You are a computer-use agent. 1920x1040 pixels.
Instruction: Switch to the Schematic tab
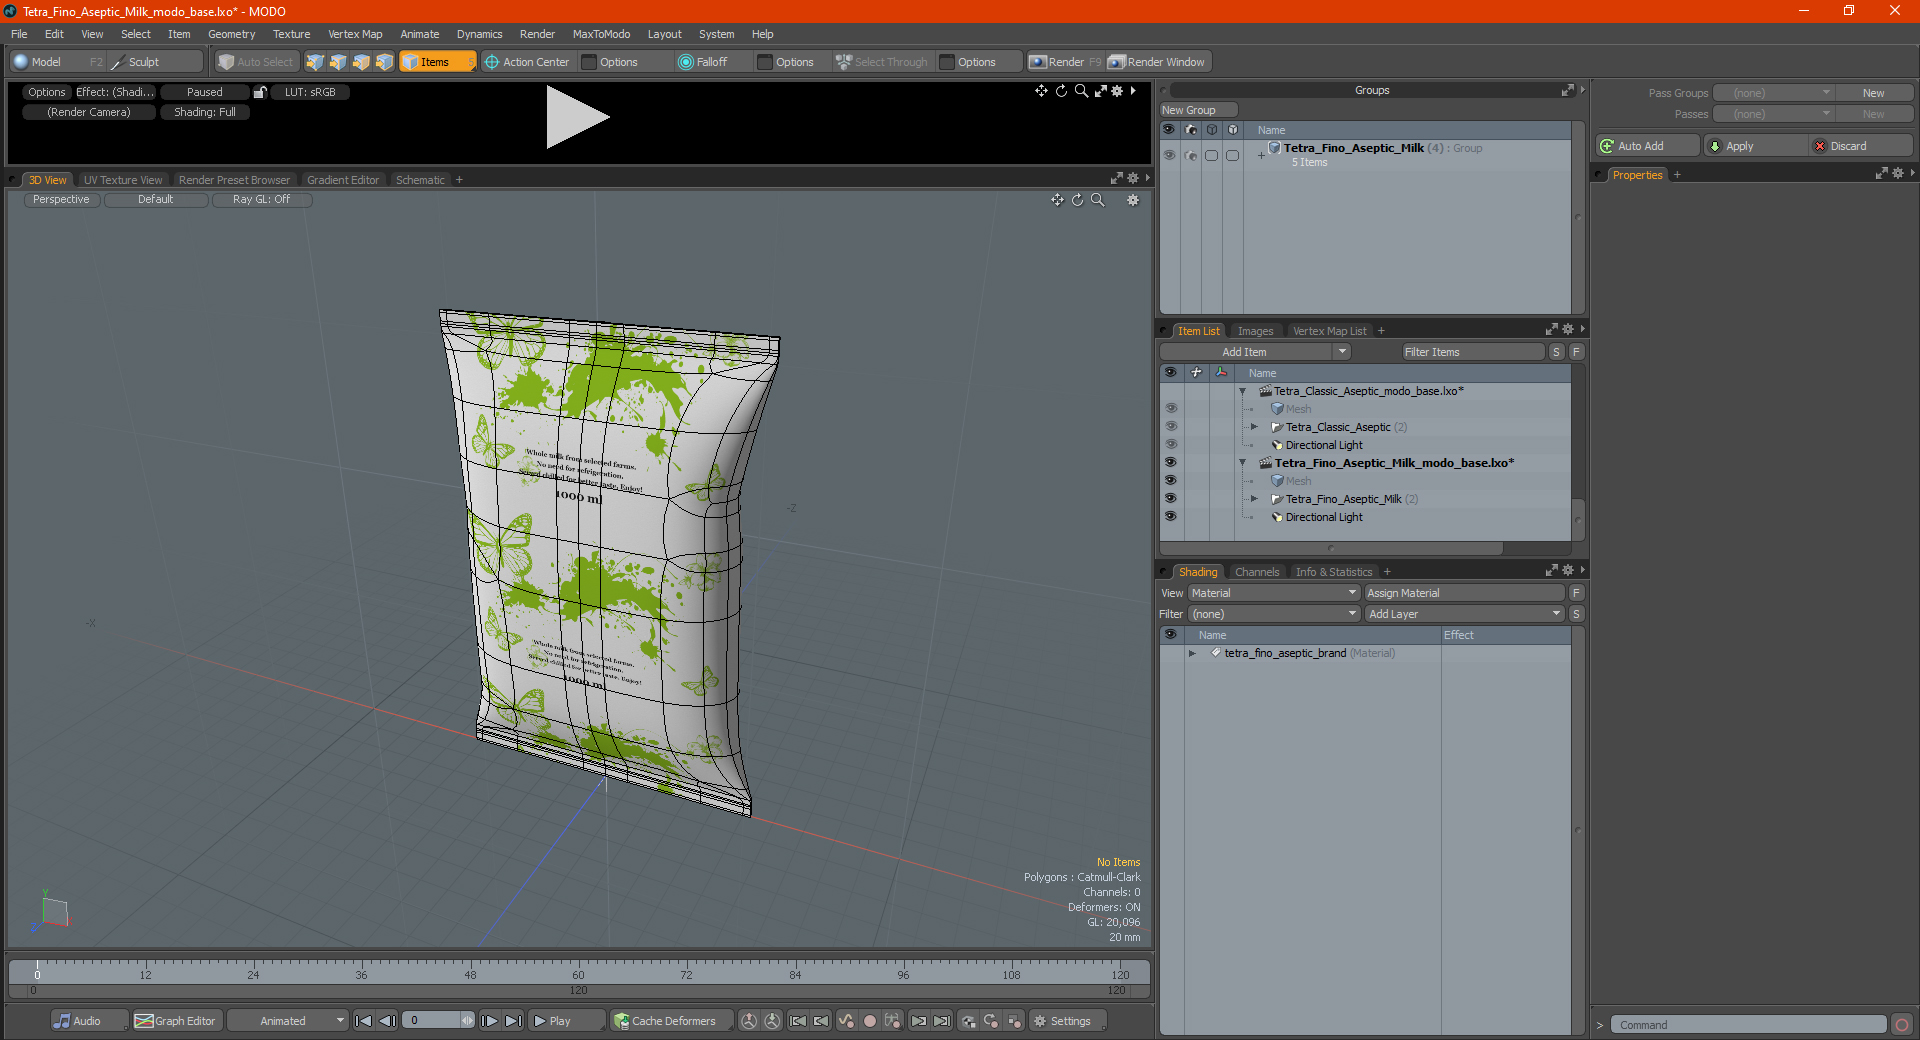(420, 180)
